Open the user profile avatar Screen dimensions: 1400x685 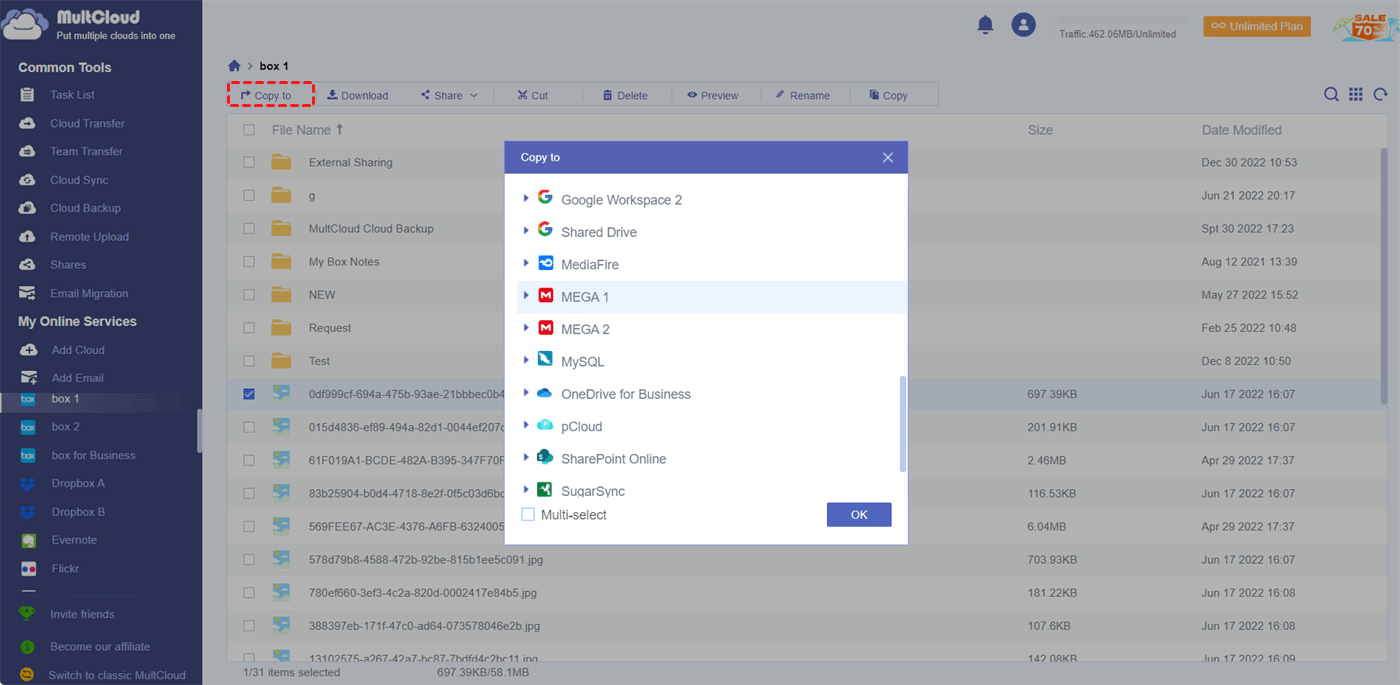tap(1023, 25)
